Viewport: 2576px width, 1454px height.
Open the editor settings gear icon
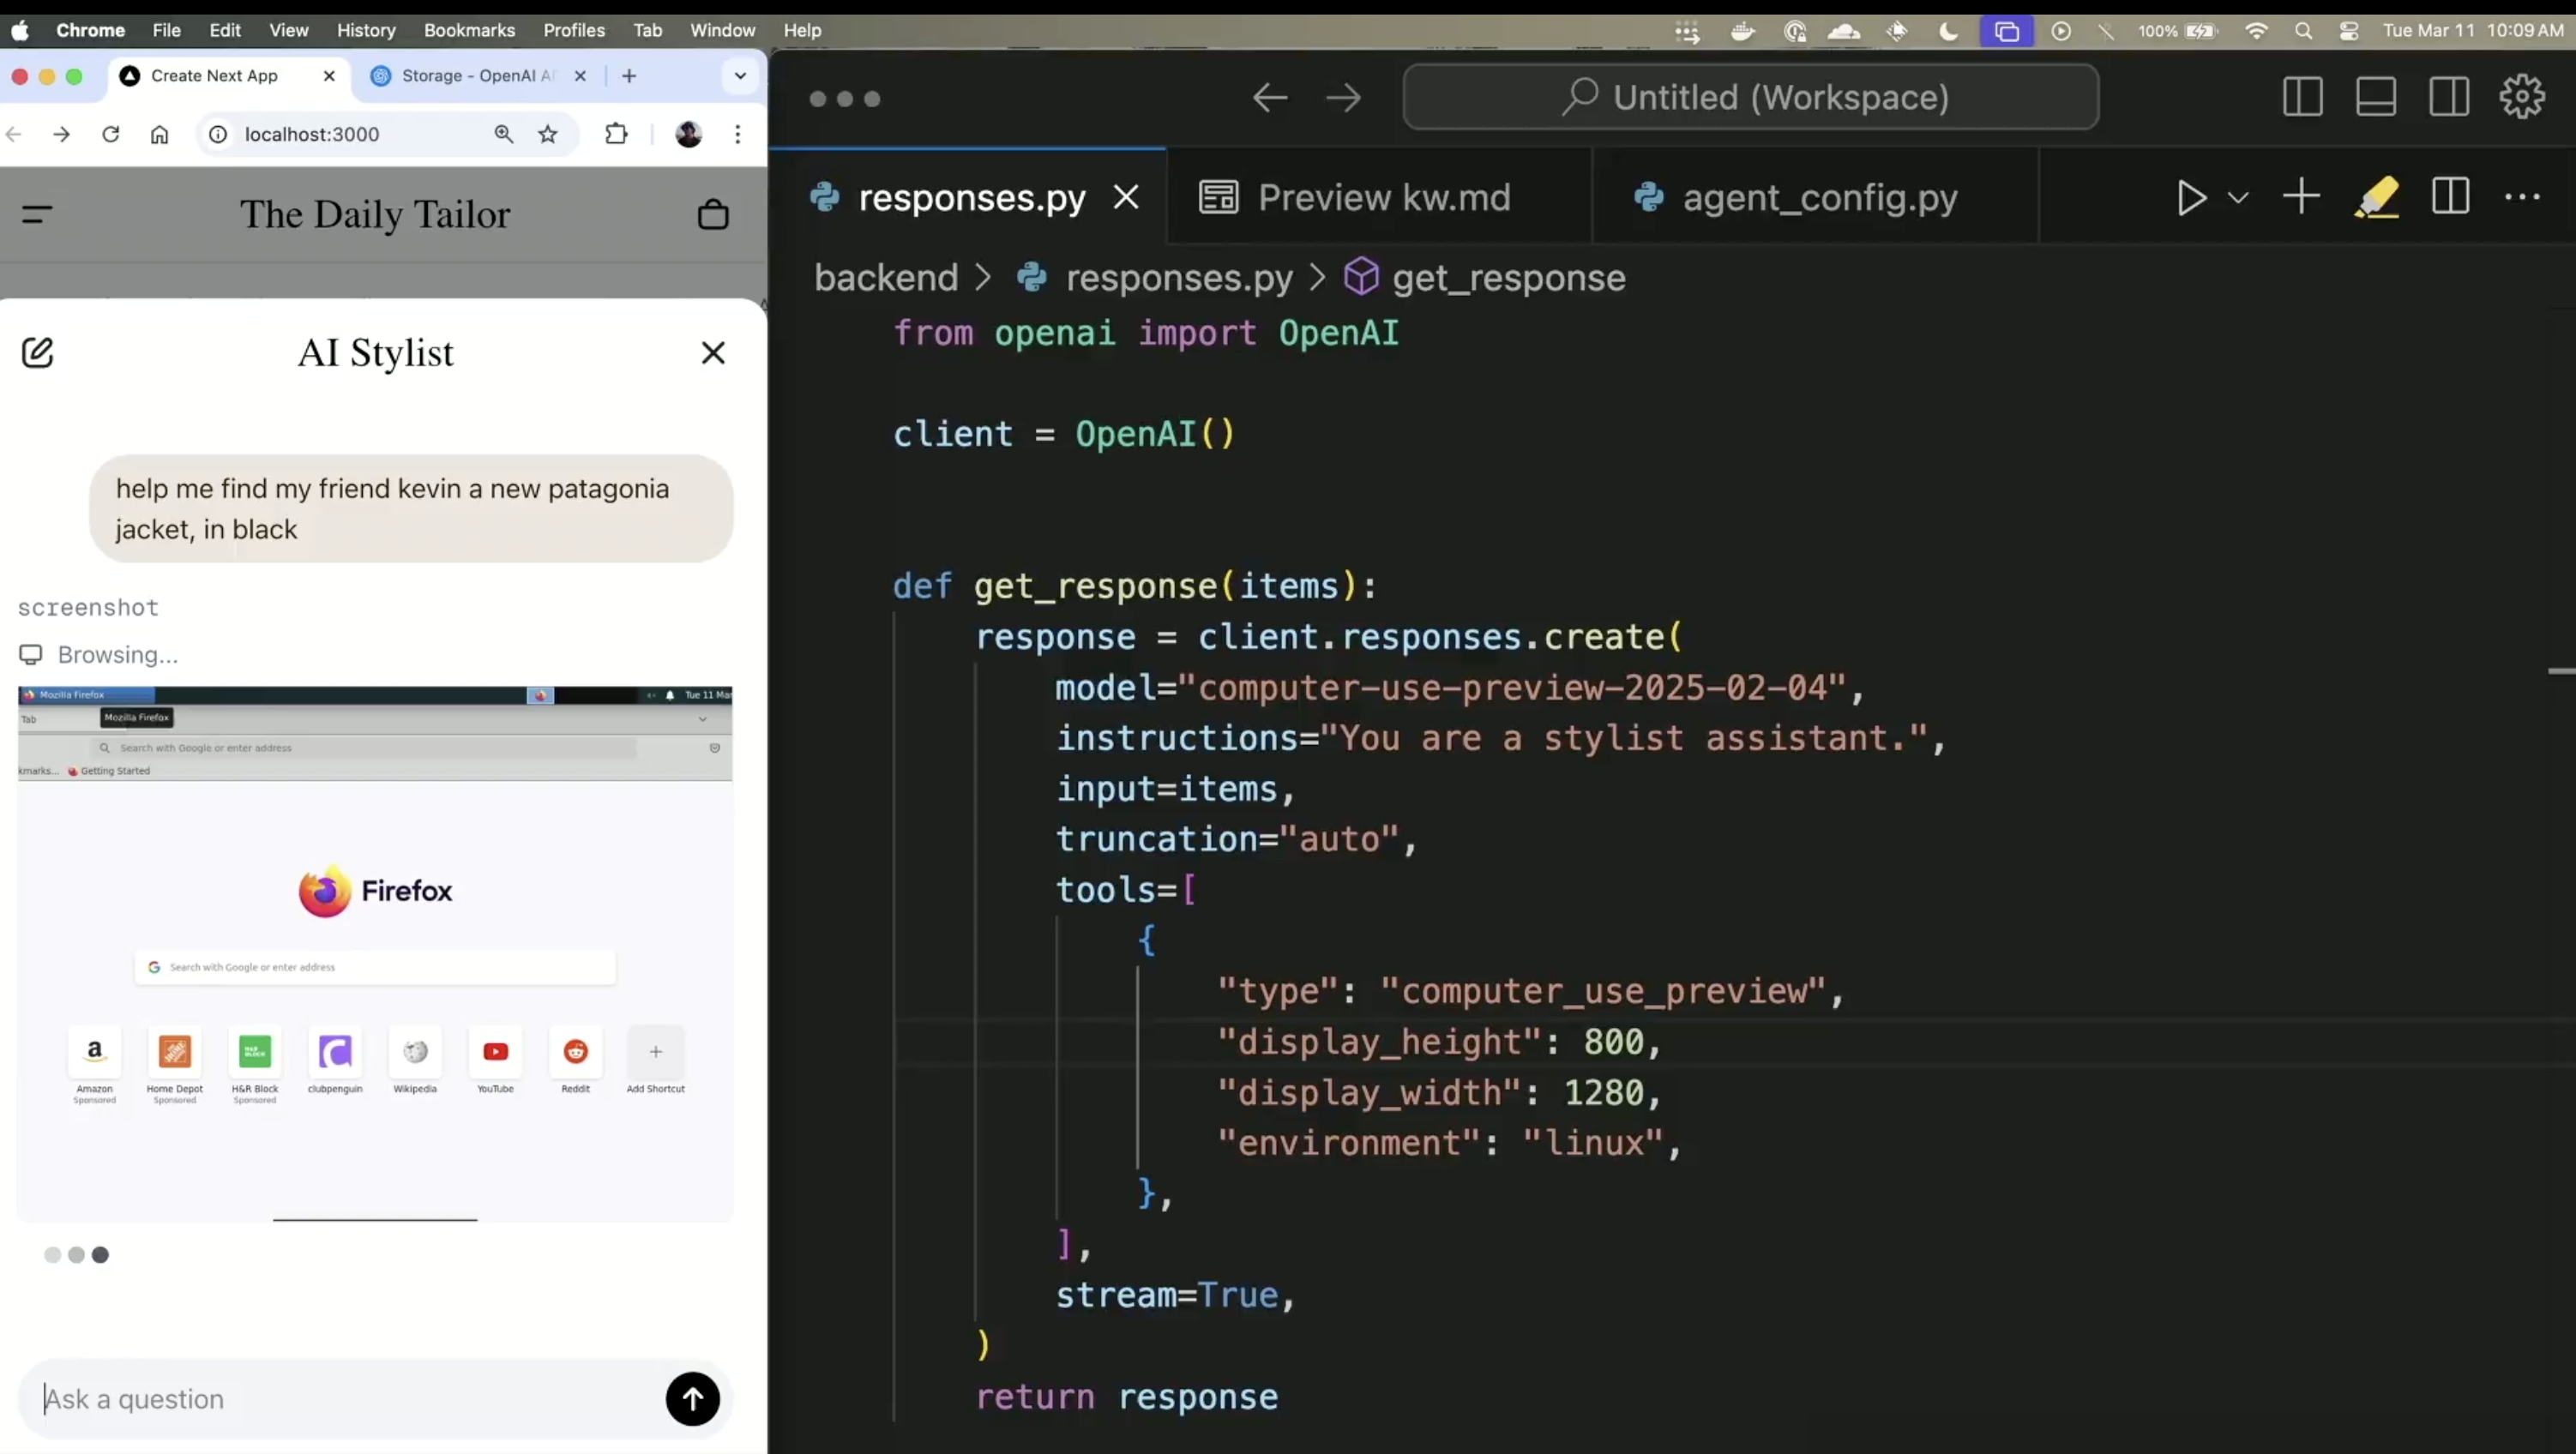[2522, 97]
